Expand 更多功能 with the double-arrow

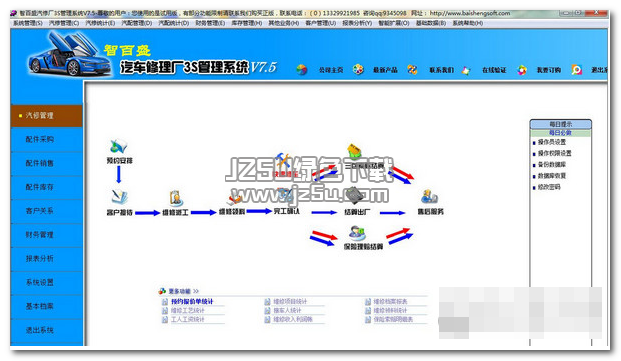pos(196,291)
